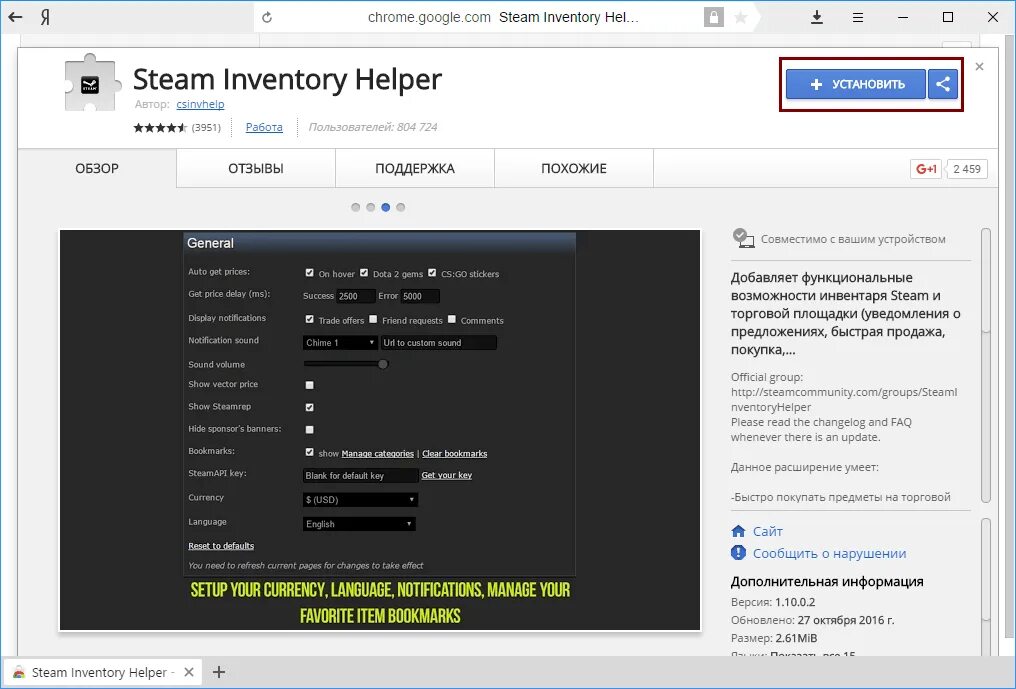Click Get your key link

(446, 475)
